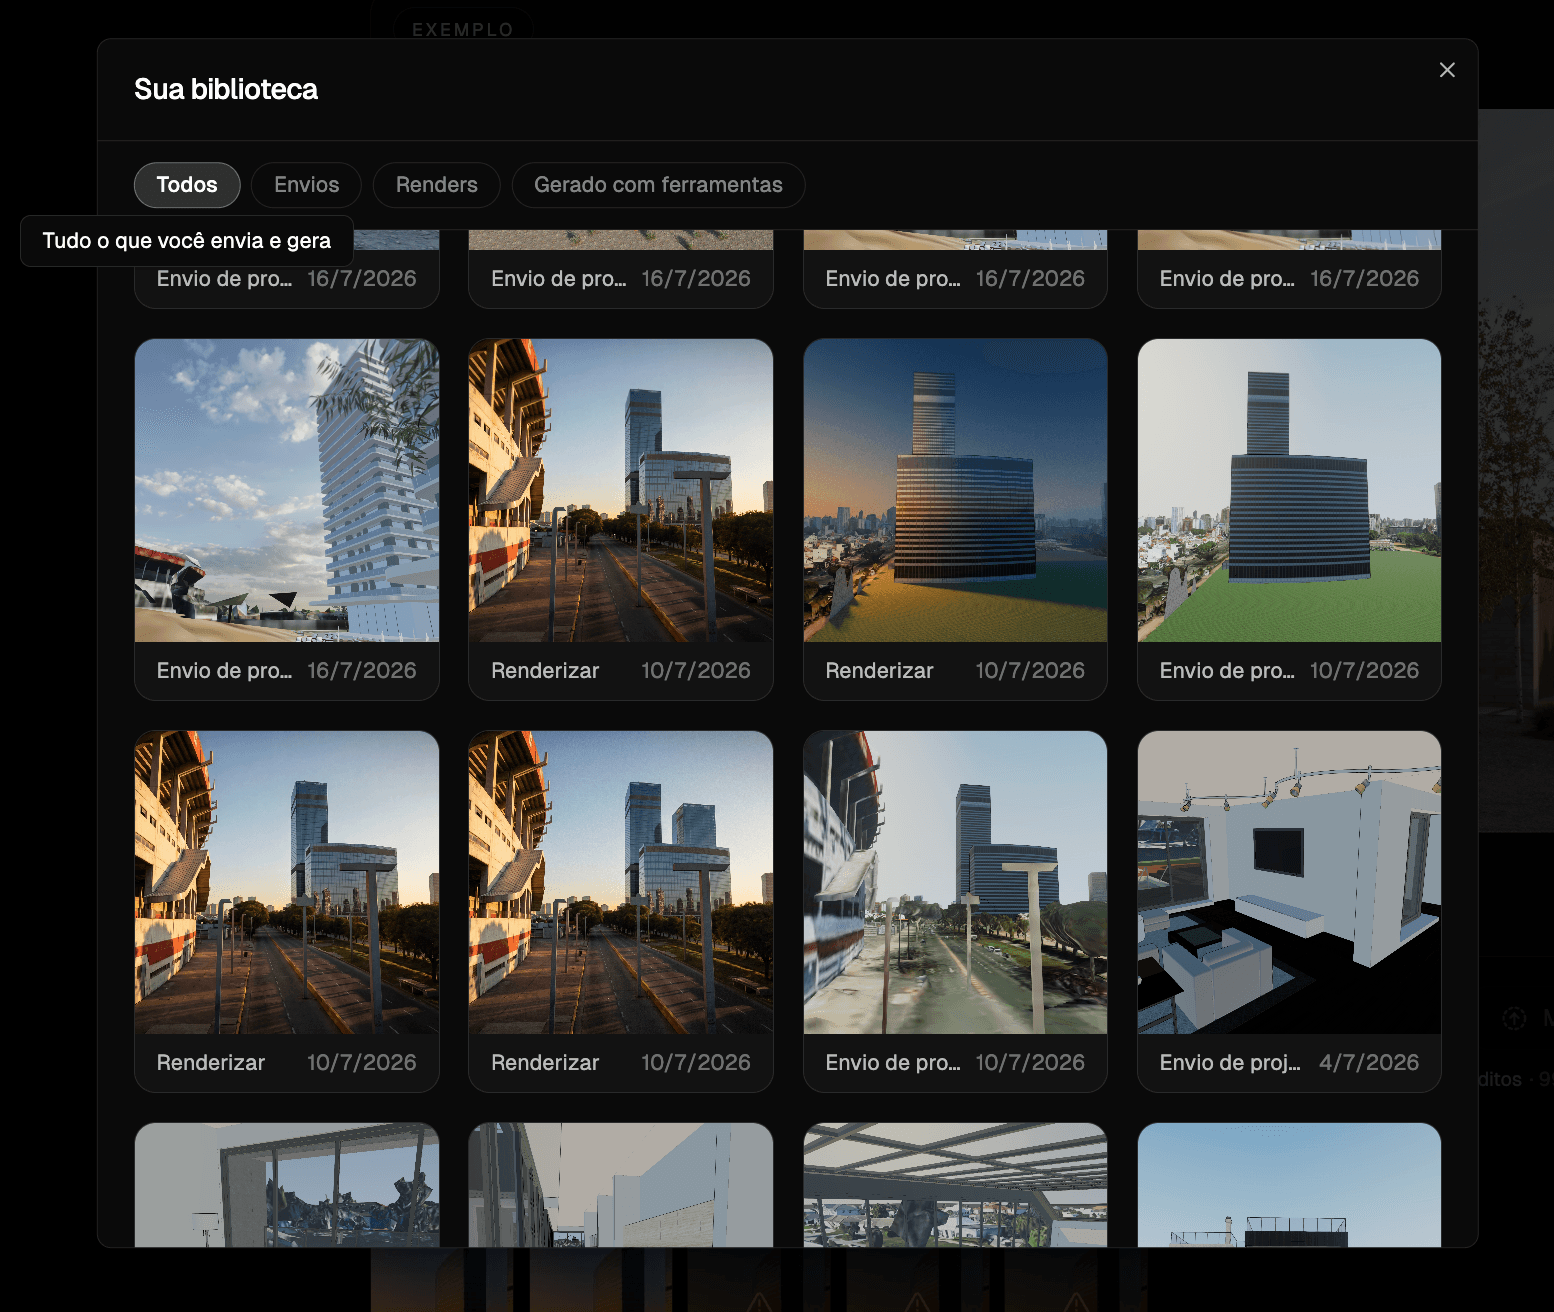This screenshot has height=1312, width=1554.
Task: Click bottom-row window view interior thumbnail
Action: (x=287, y=1185)
